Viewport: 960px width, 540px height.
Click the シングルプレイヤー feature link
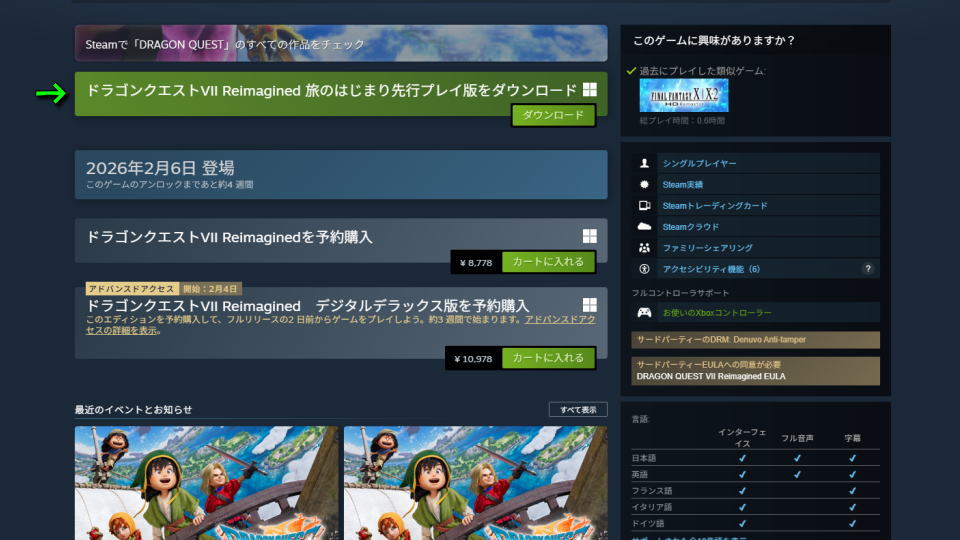pos(699,163)
